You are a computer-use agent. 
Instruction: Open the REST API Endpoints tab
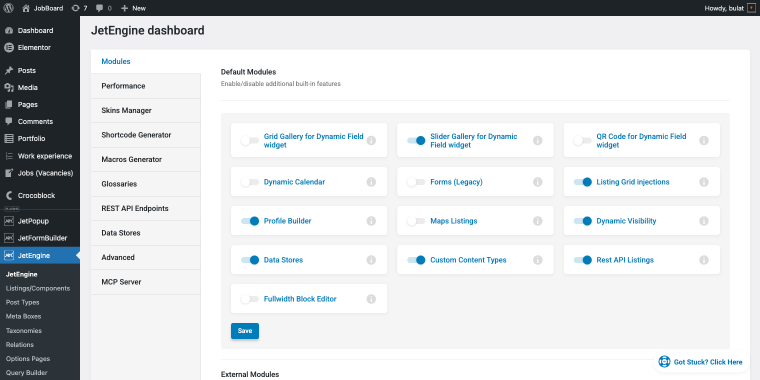(145, 208)
